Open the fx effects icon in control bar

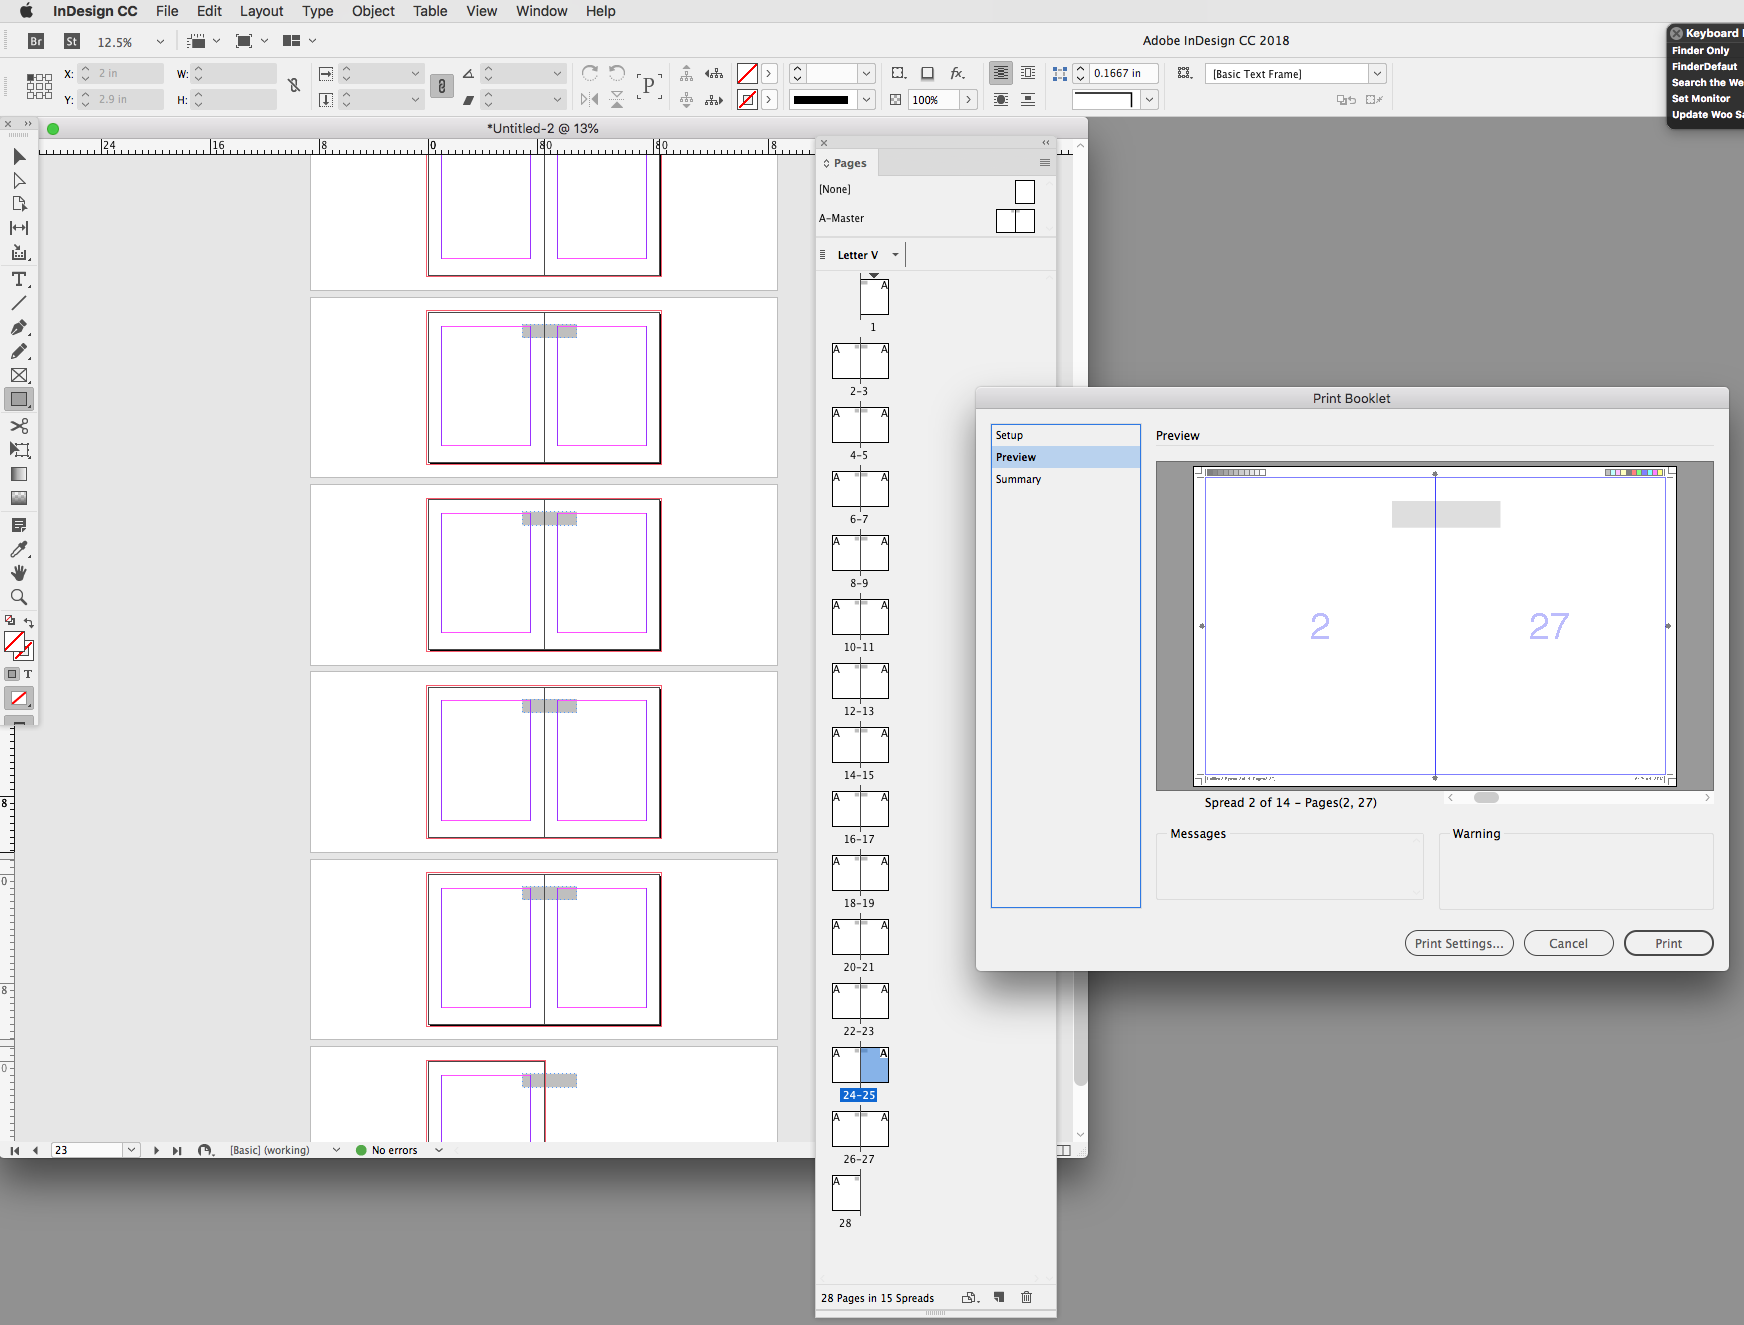pos(957,73)
